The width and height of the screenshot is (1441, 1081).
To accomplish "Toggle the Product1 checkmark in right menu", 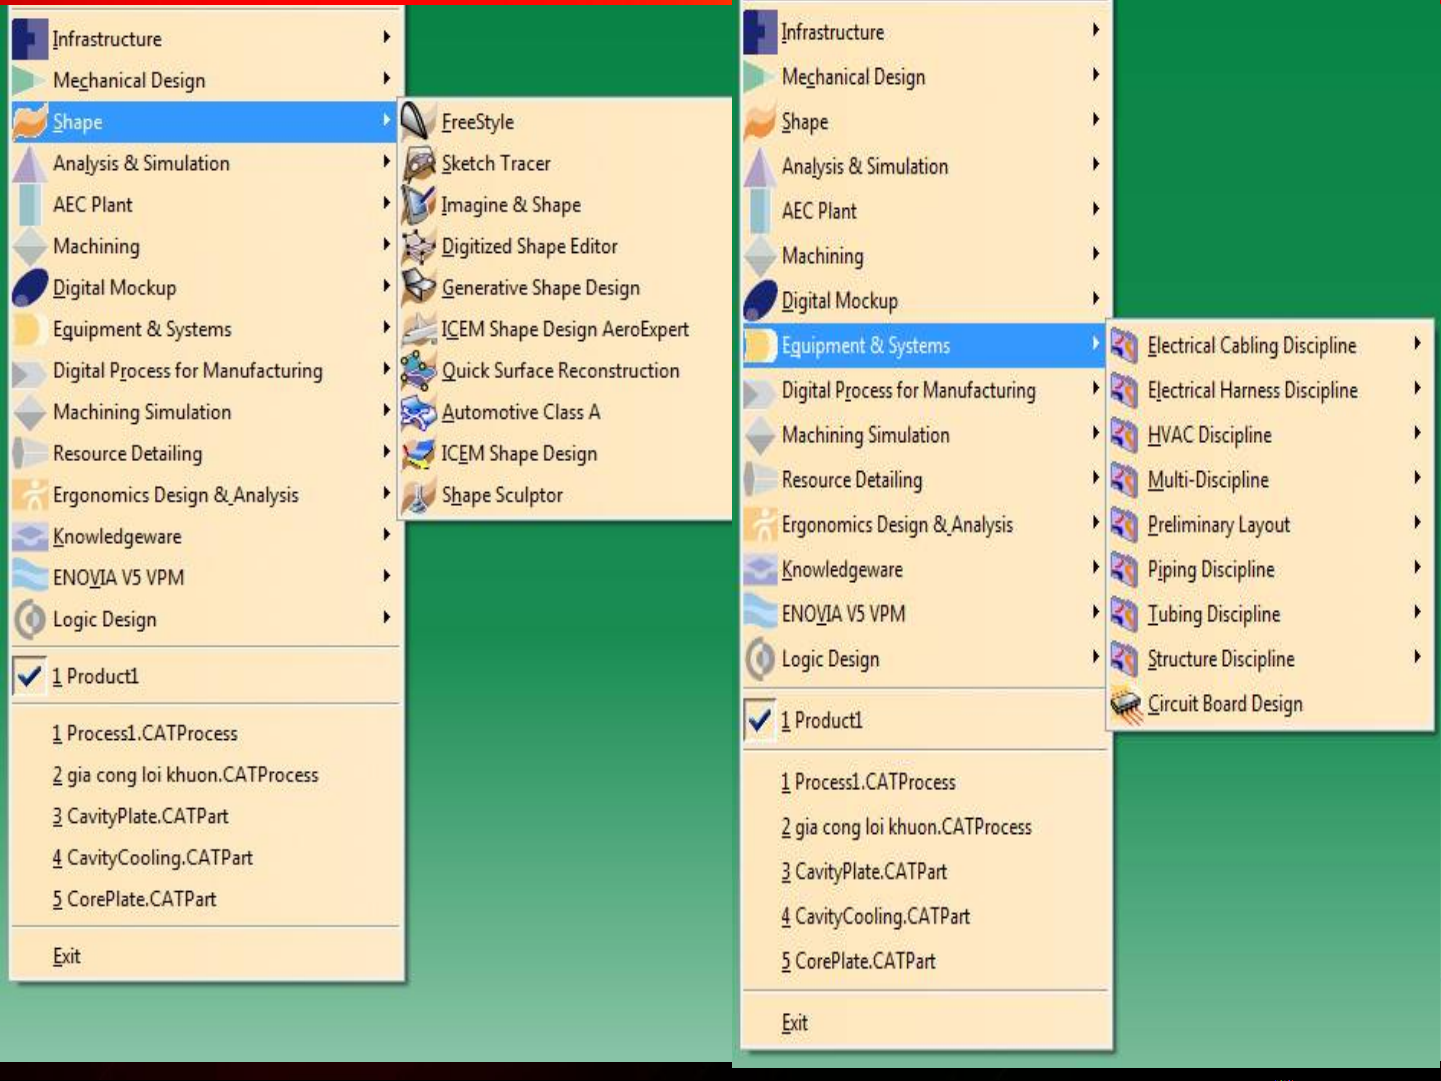I will pyautogui.click(x=760, y=720).
